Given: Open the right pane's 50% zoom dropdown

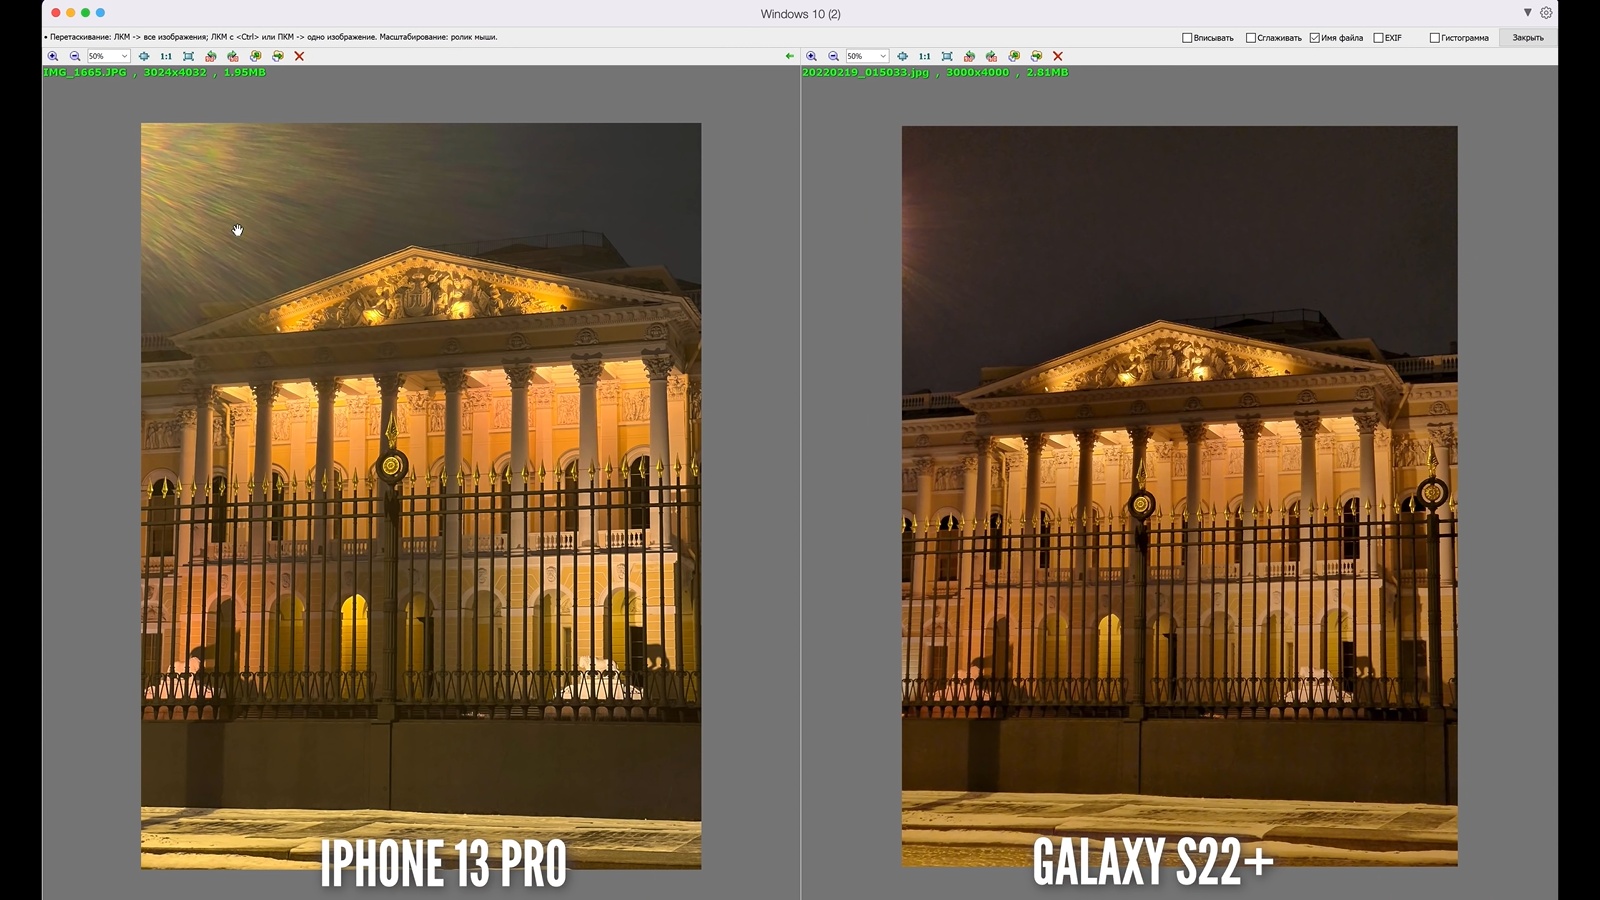Looking at the screenshot, I should click(867, 56).
